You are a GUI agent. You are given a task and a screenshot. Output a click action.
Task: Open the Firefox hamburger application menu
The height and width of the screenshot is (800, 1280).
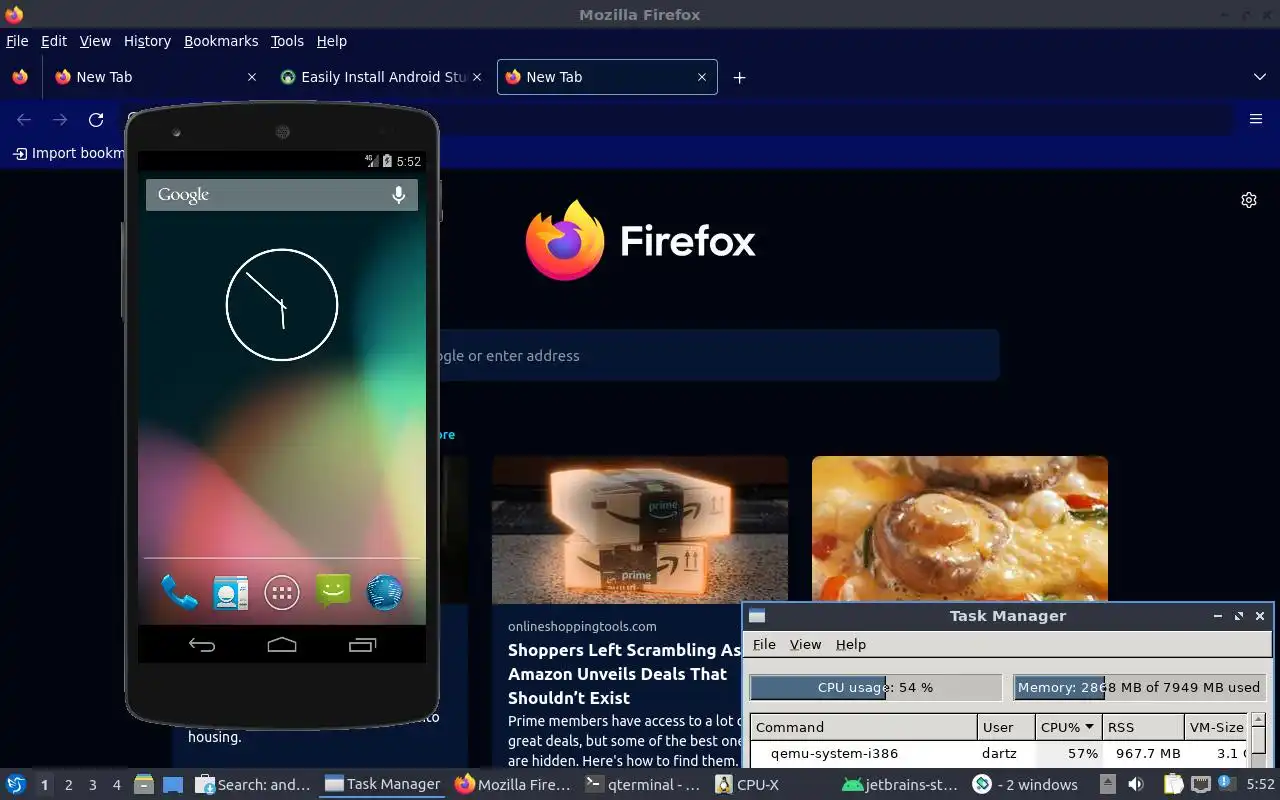1256,119
